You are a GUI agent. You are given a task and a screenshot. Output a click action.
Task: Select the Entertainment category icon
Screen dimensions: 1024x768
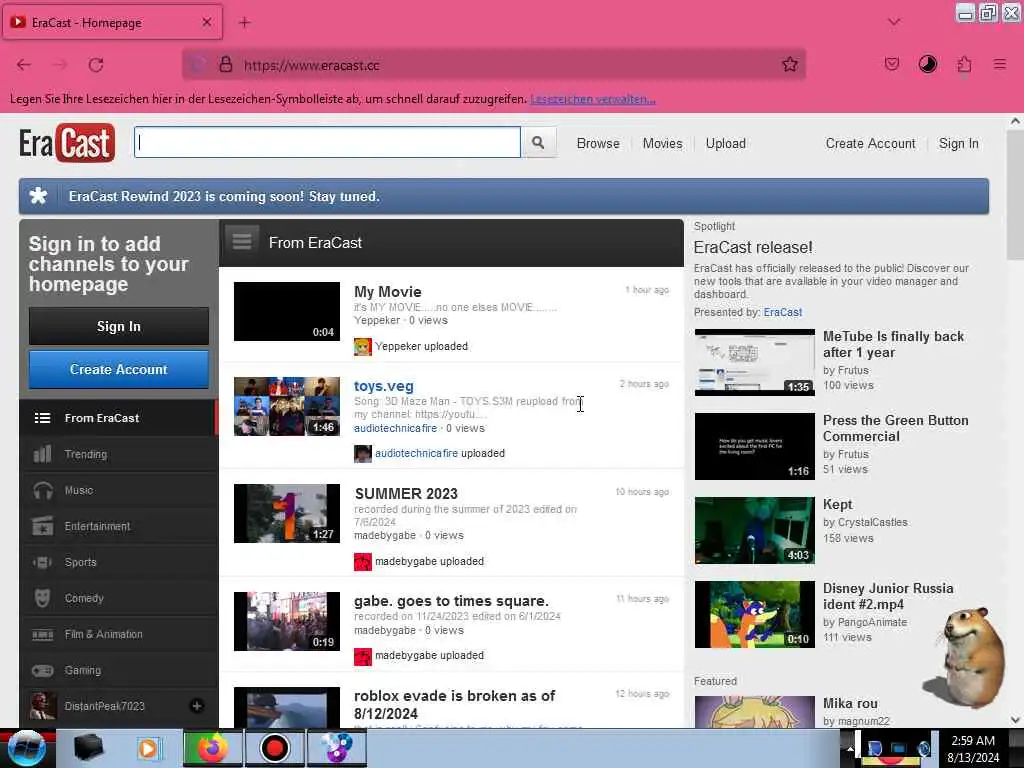click(42, 526)
